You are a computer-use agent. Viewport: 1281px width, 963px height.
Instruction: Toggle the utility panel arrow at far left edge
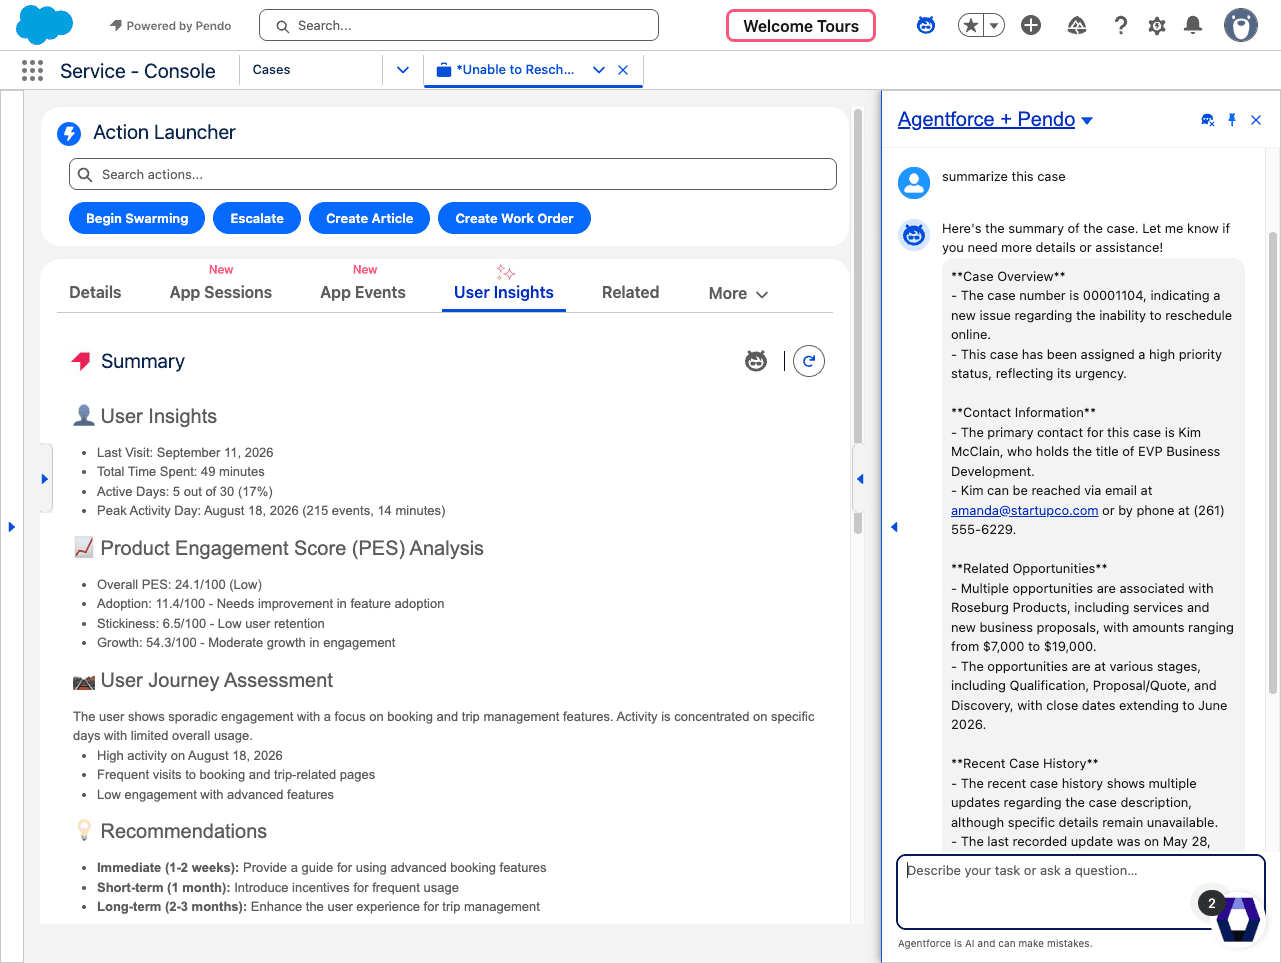[12, 527]
